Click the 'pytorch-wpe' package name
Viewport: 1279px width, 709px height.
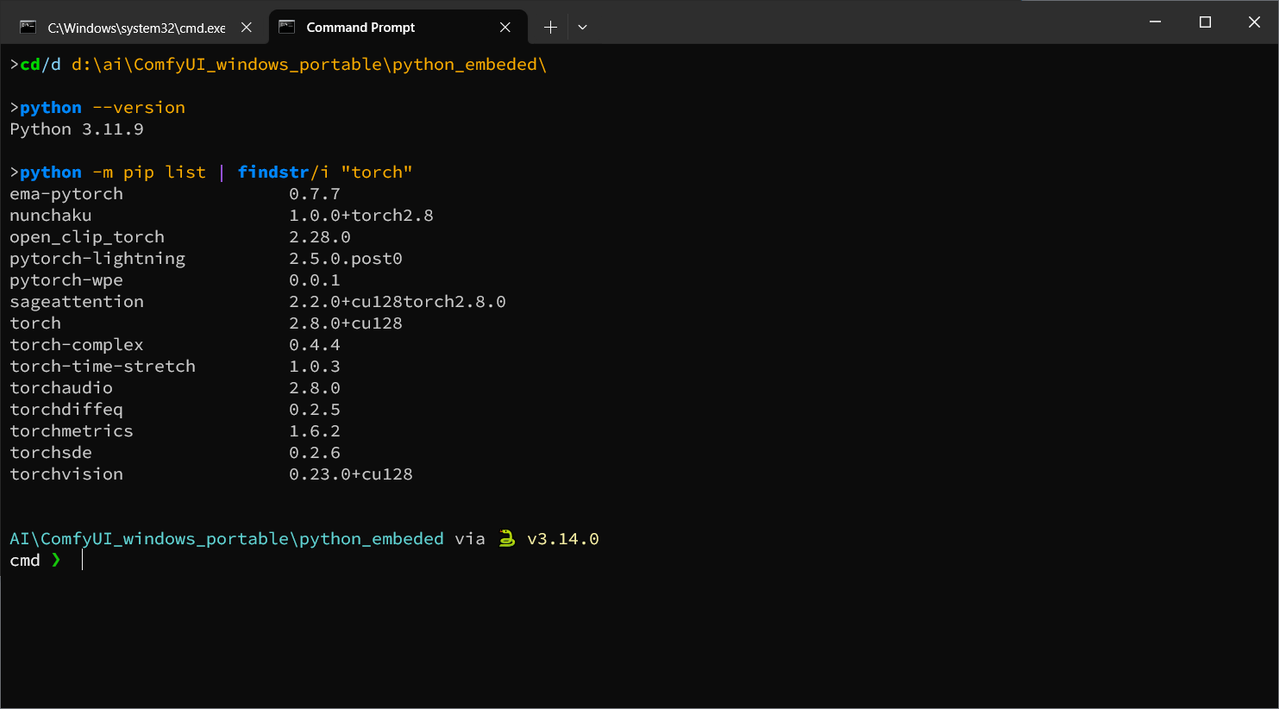(x=67, y=280)
